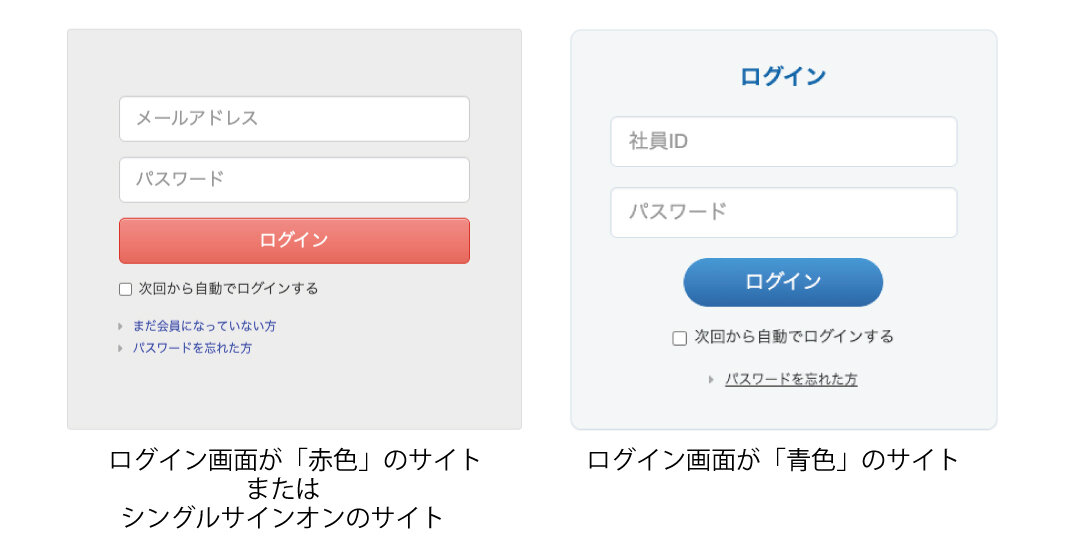Image resolution: width=1079 pixels, height=560 pixels.
Task: Click 次回から自動でログインする label in red form
Action: click(x=228, y=289)
